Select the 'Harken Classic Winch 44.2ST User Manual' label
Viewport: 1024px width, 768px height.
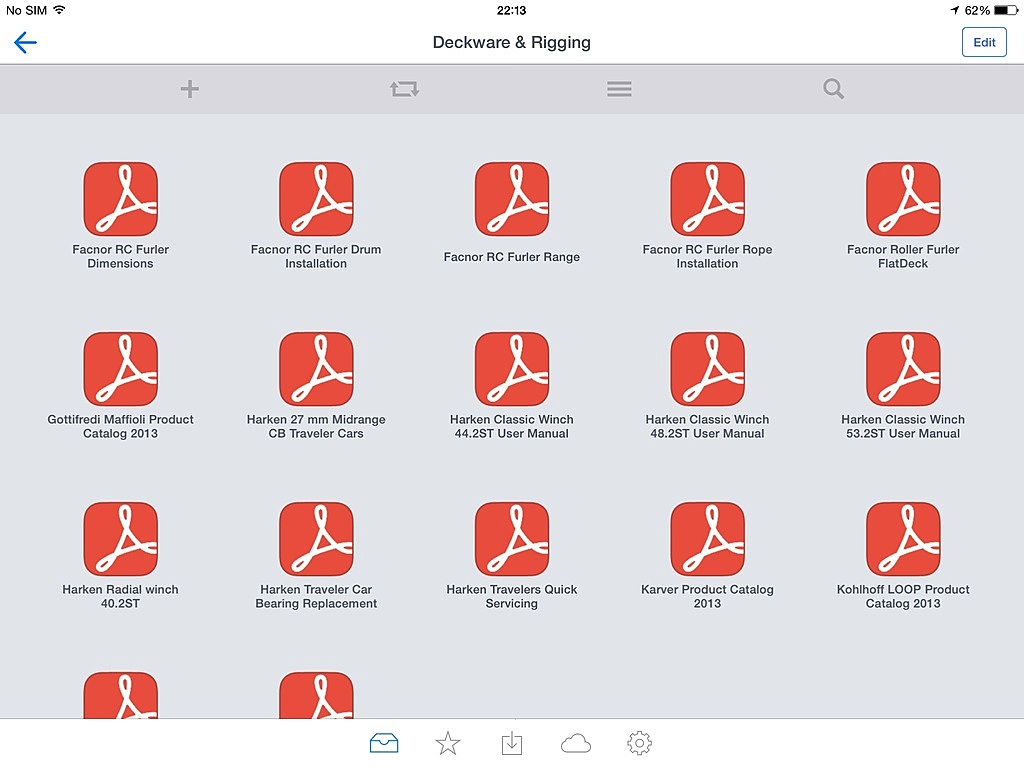pyautogui.click(x=512, y=426)
